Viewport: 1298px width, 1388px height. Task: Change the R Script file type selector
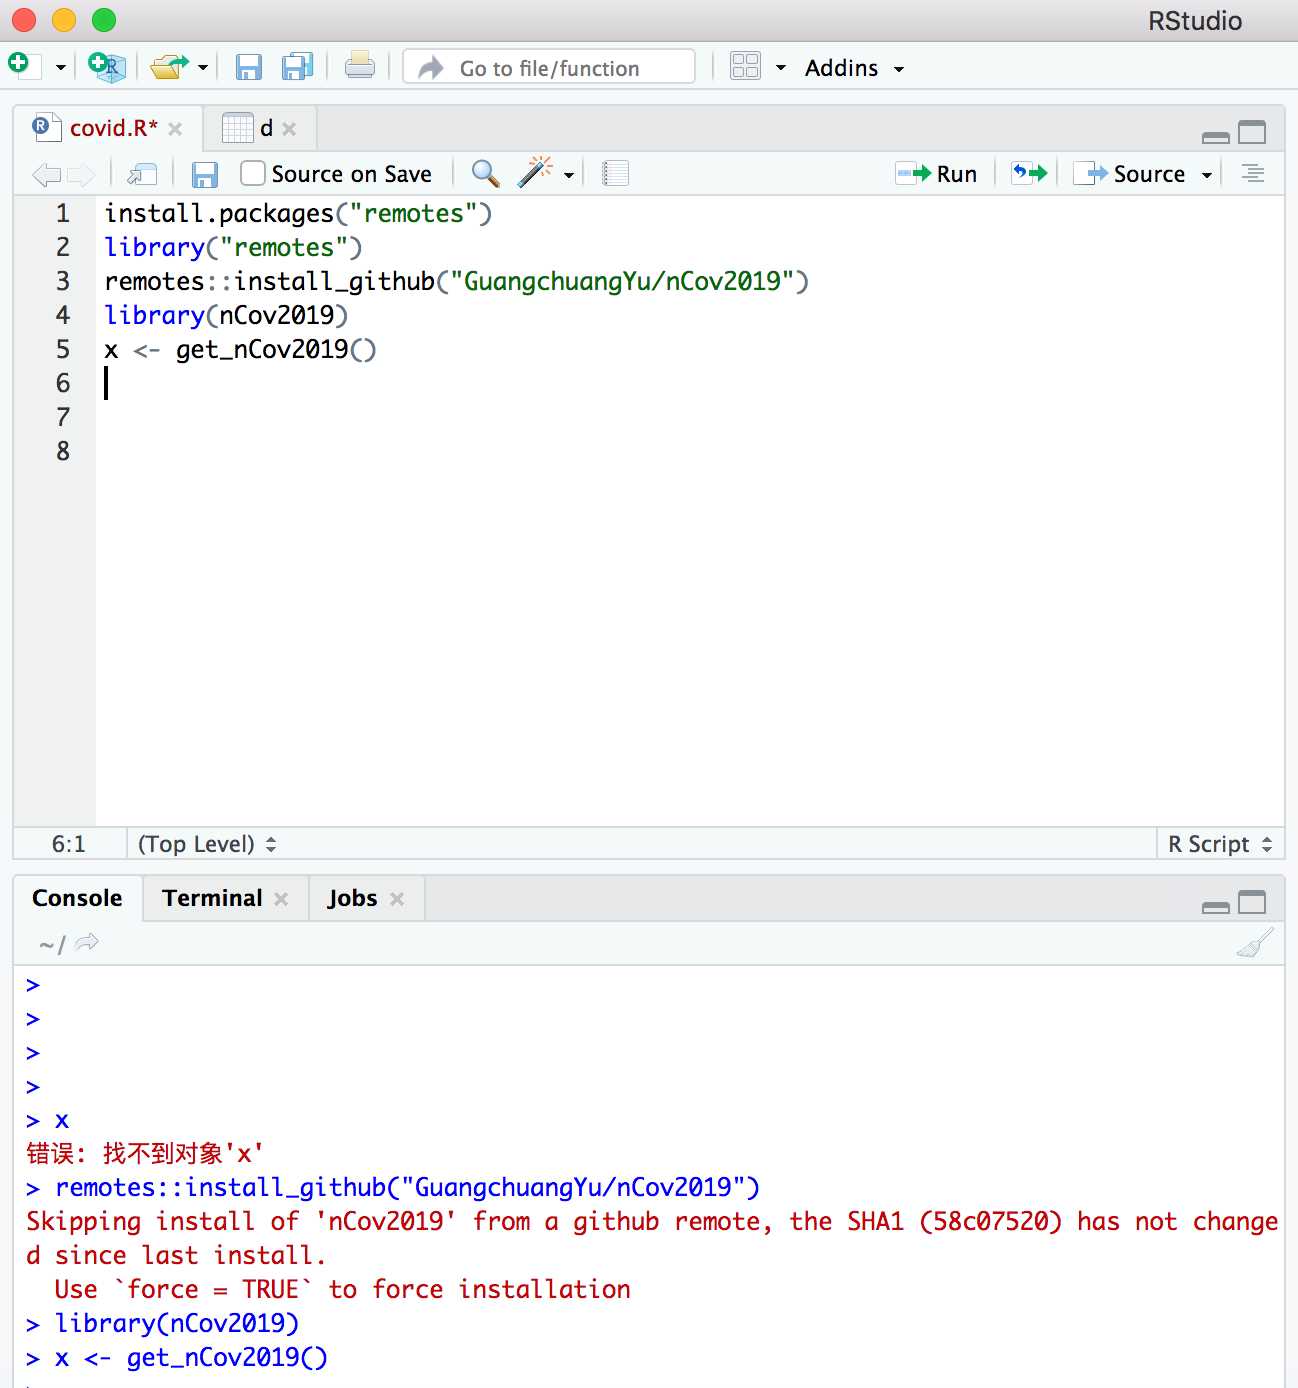click(1220, 844)
